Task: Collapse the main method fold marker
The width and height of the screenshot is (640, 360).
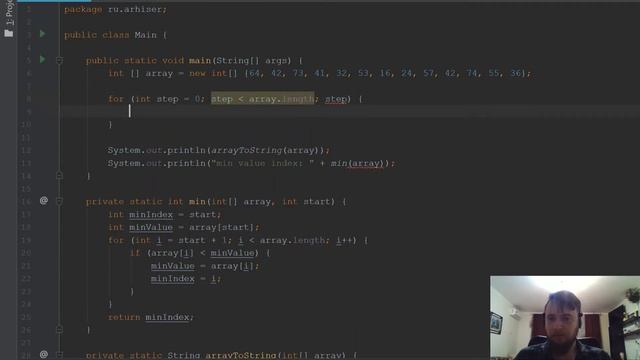Action: [x=59, y=61]
